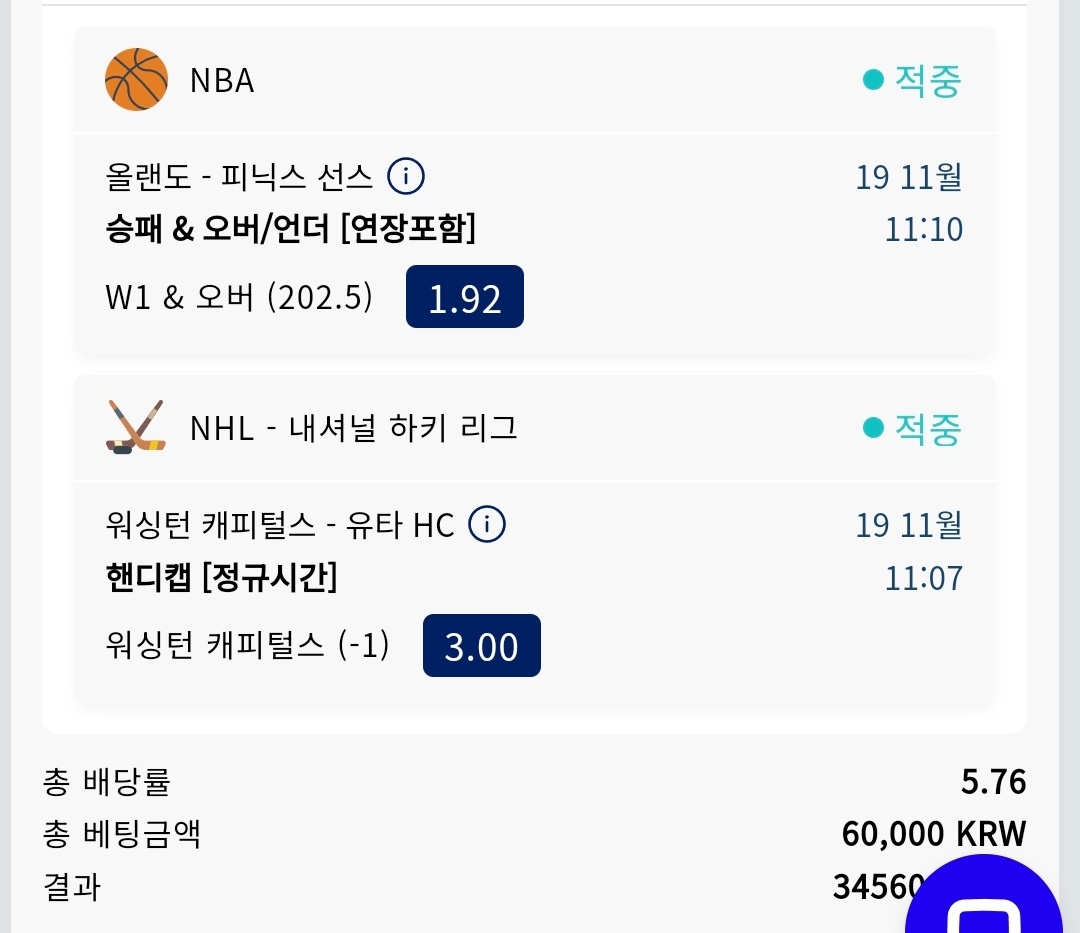The height and width of the screenshot is (933, 1080).
Task: Click the teal status dot beside NHL 적중
Action: pos(873,428)
